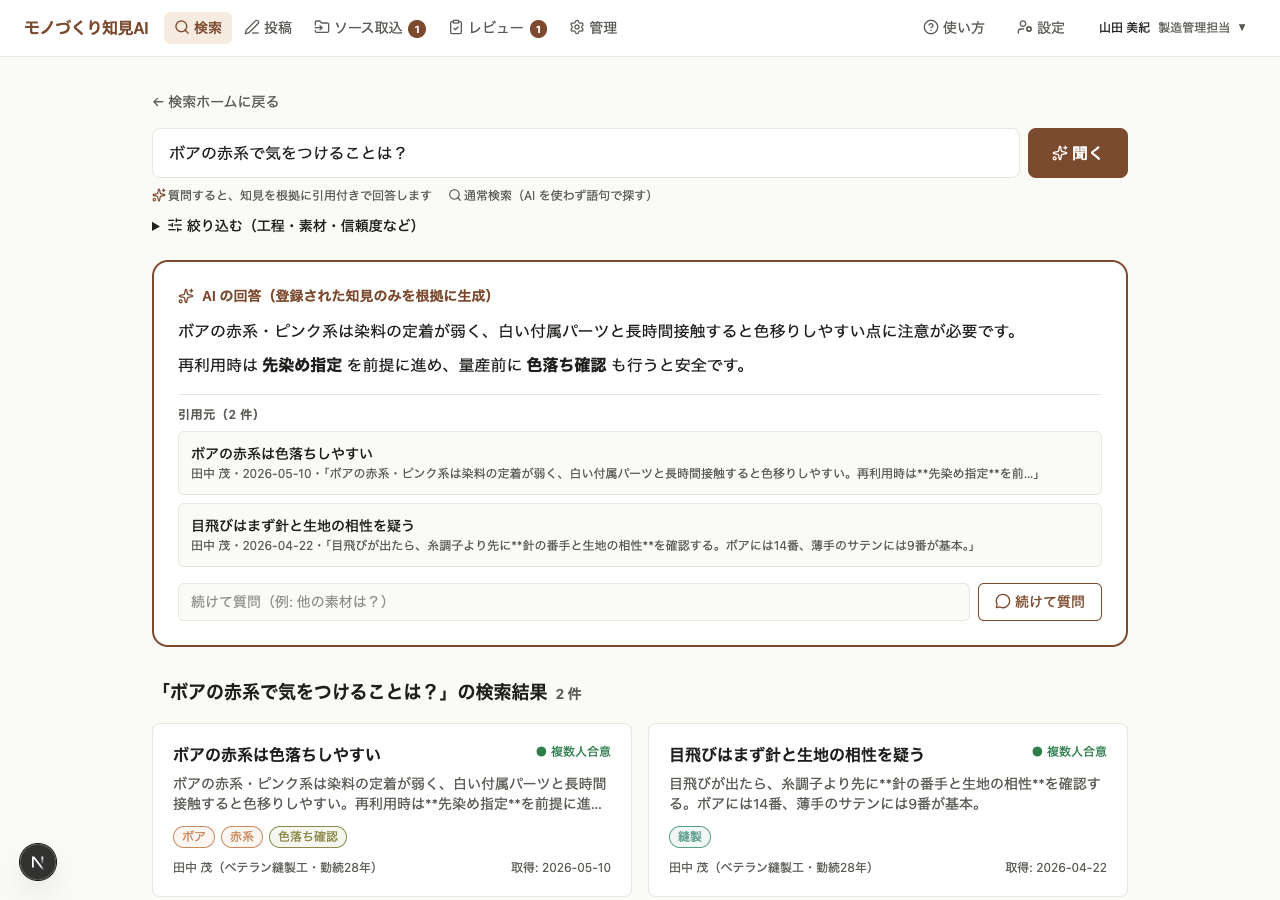Open the 投稿 tab
The width and height of the screenshot is (1280, 900).
point(268,28)
